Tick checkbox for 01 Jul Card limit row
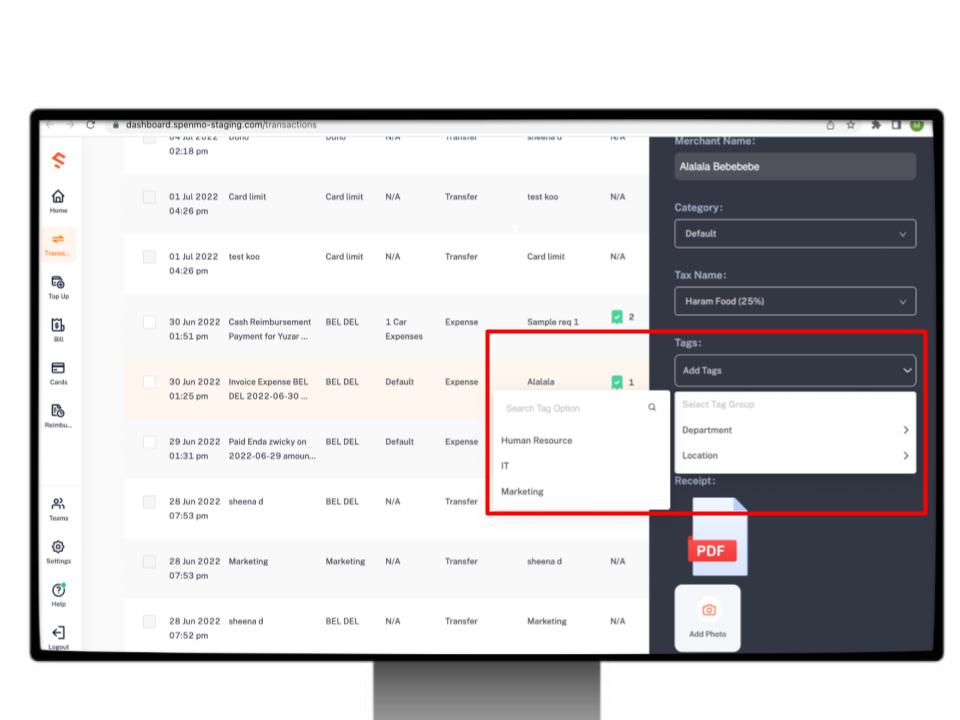Viewport: 960px width, 720px height. click(x=149, y=197)
